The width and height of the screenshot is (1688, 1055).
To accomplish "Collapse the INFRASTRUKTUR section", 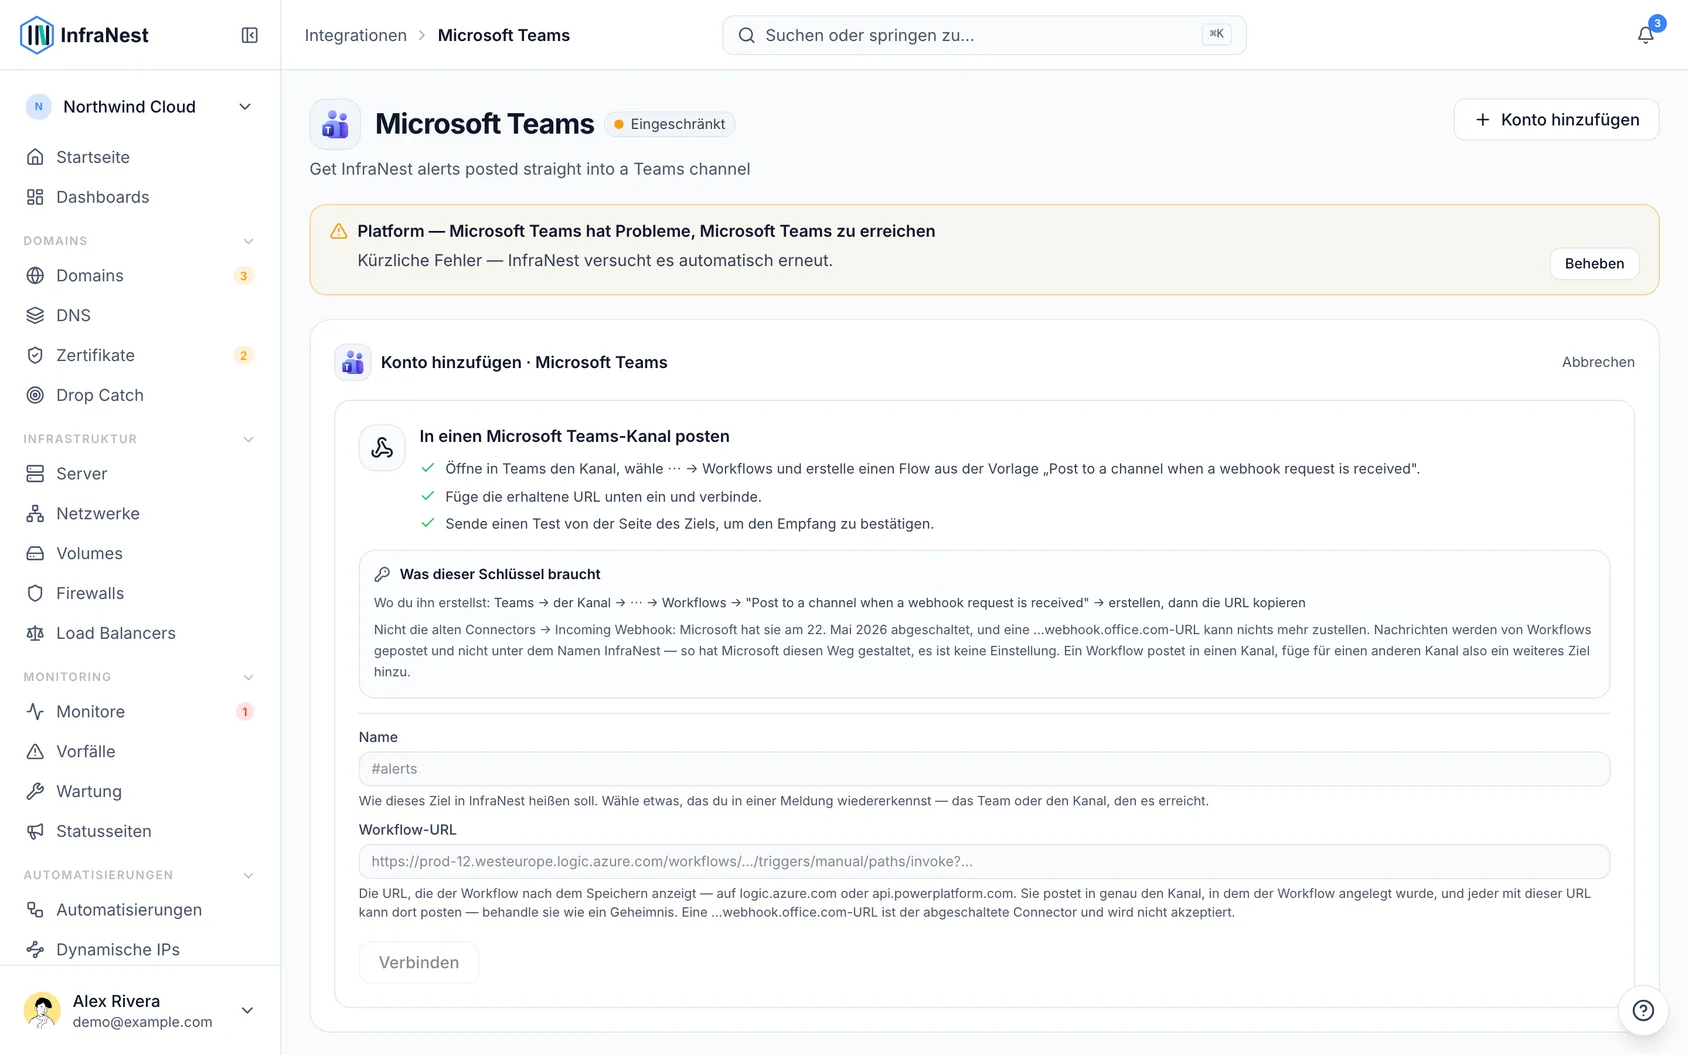I will [248, 439].
